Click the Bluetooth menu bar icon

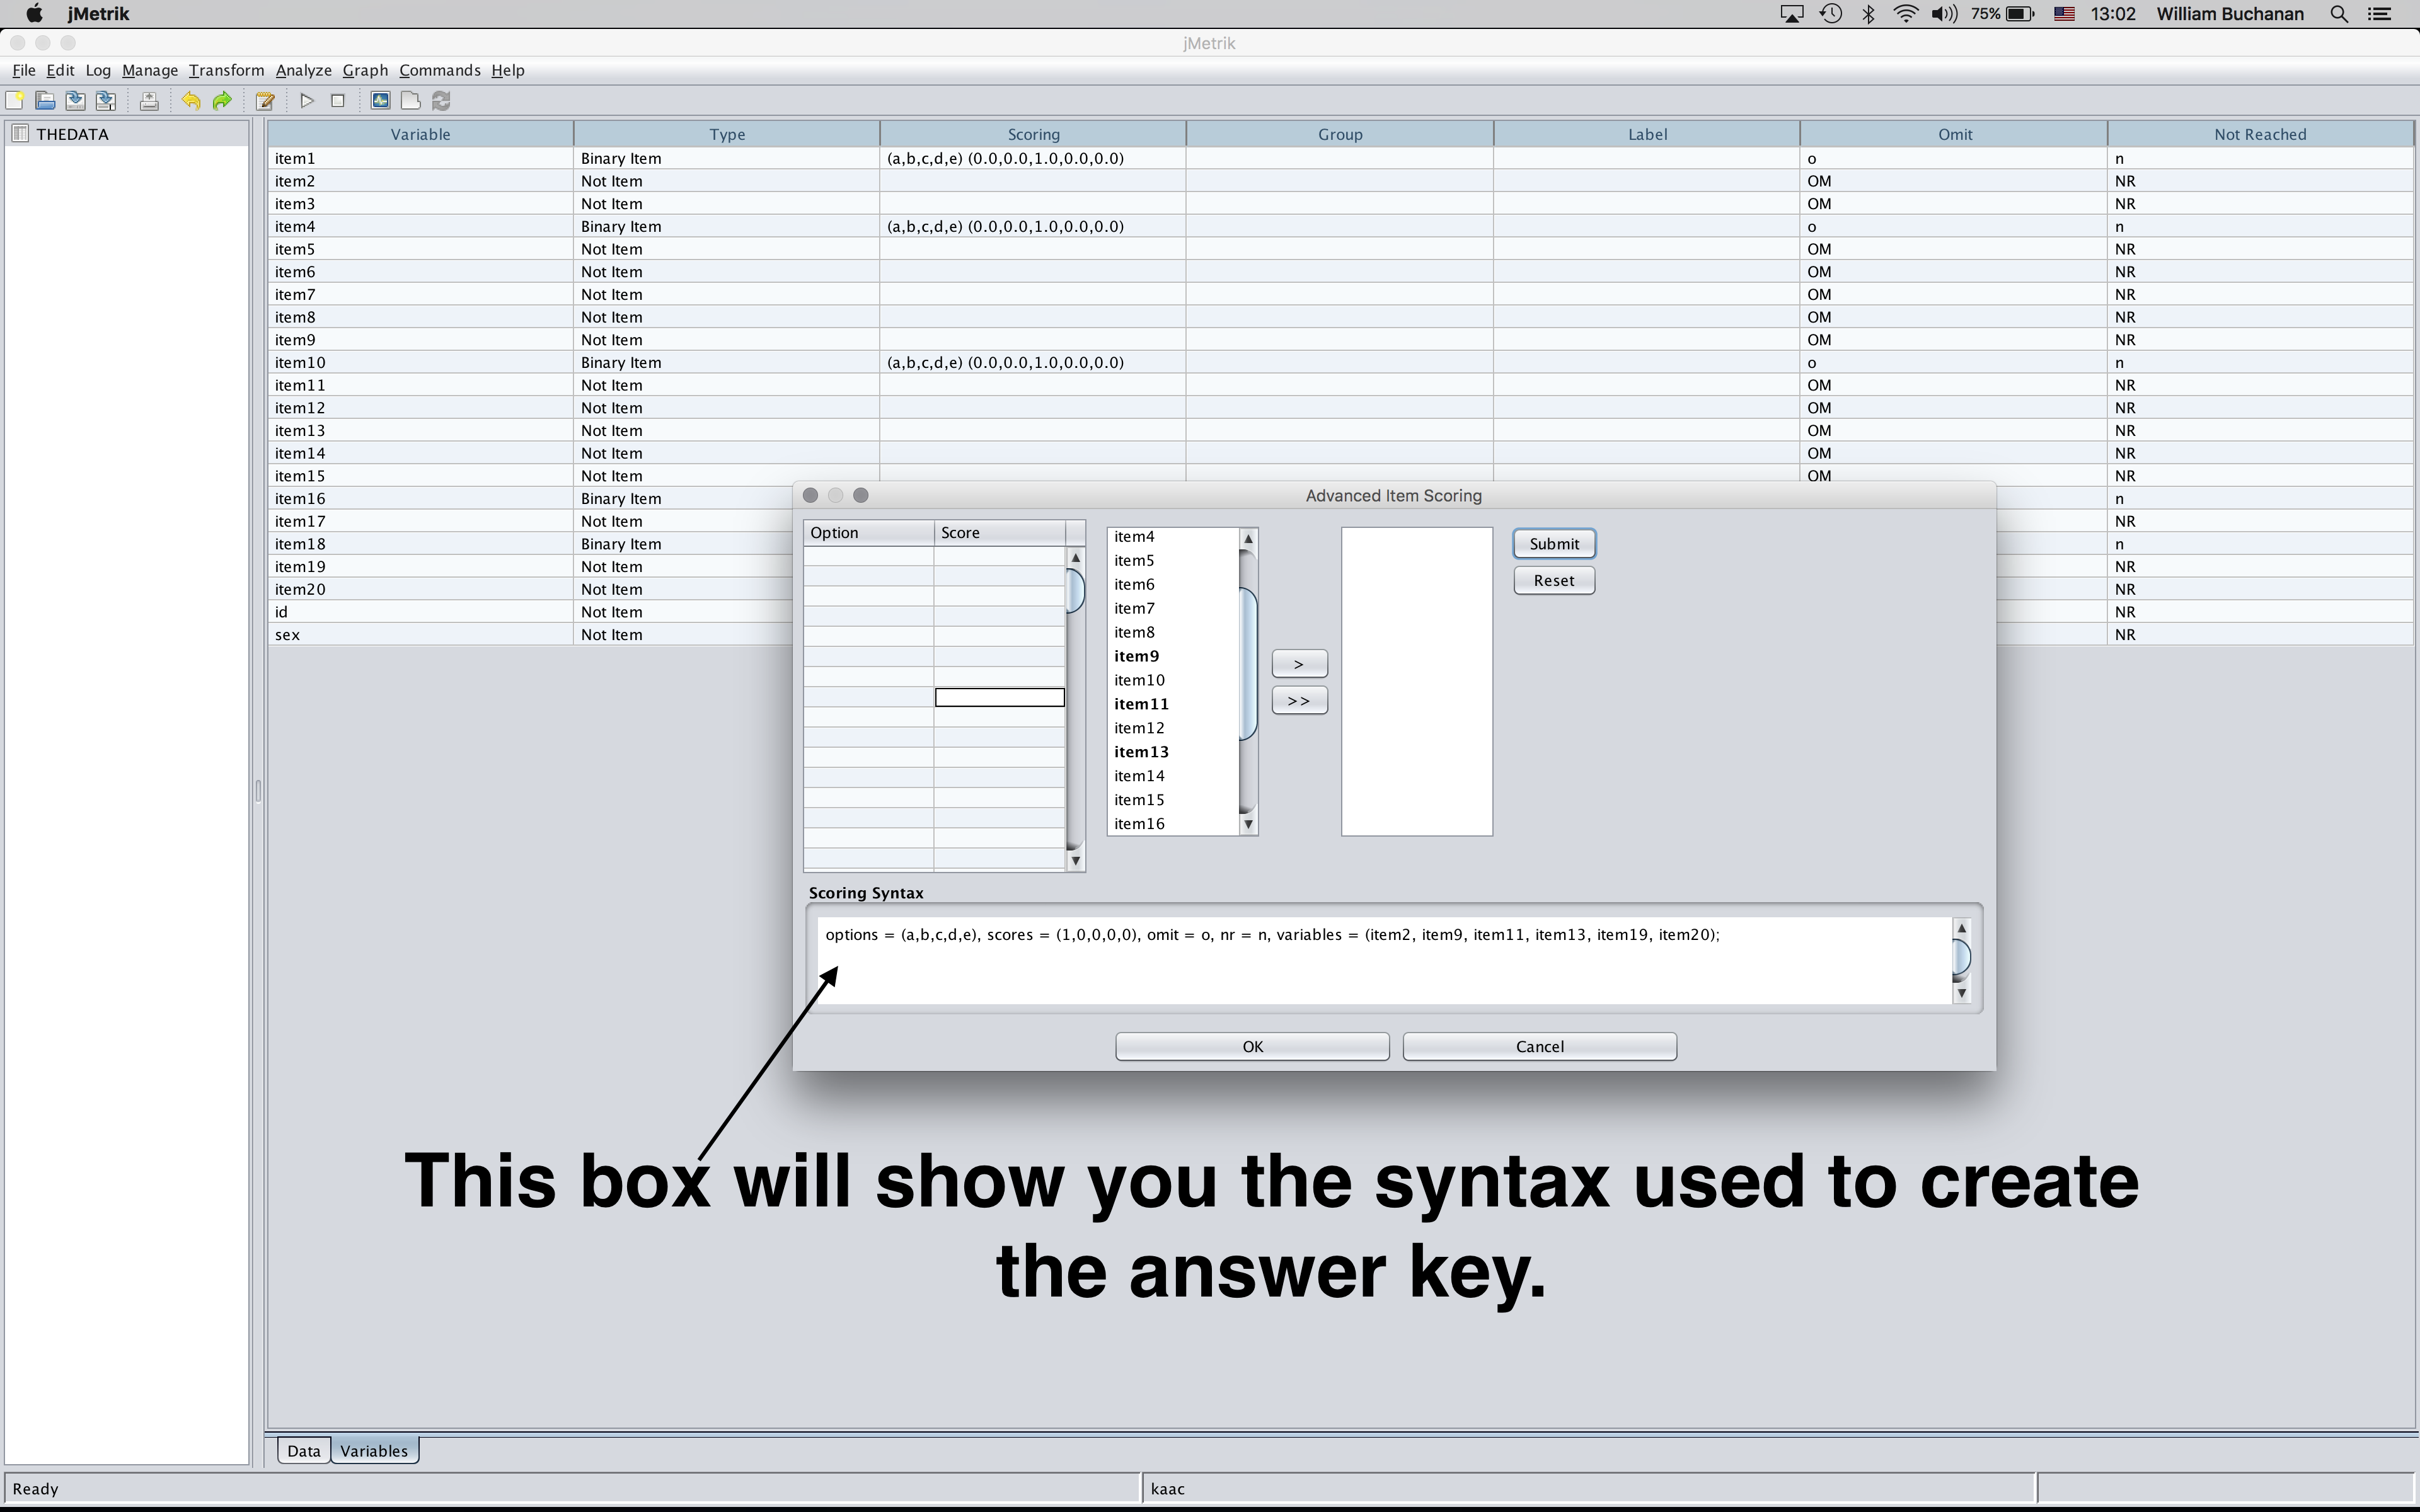coord(1868,14)
